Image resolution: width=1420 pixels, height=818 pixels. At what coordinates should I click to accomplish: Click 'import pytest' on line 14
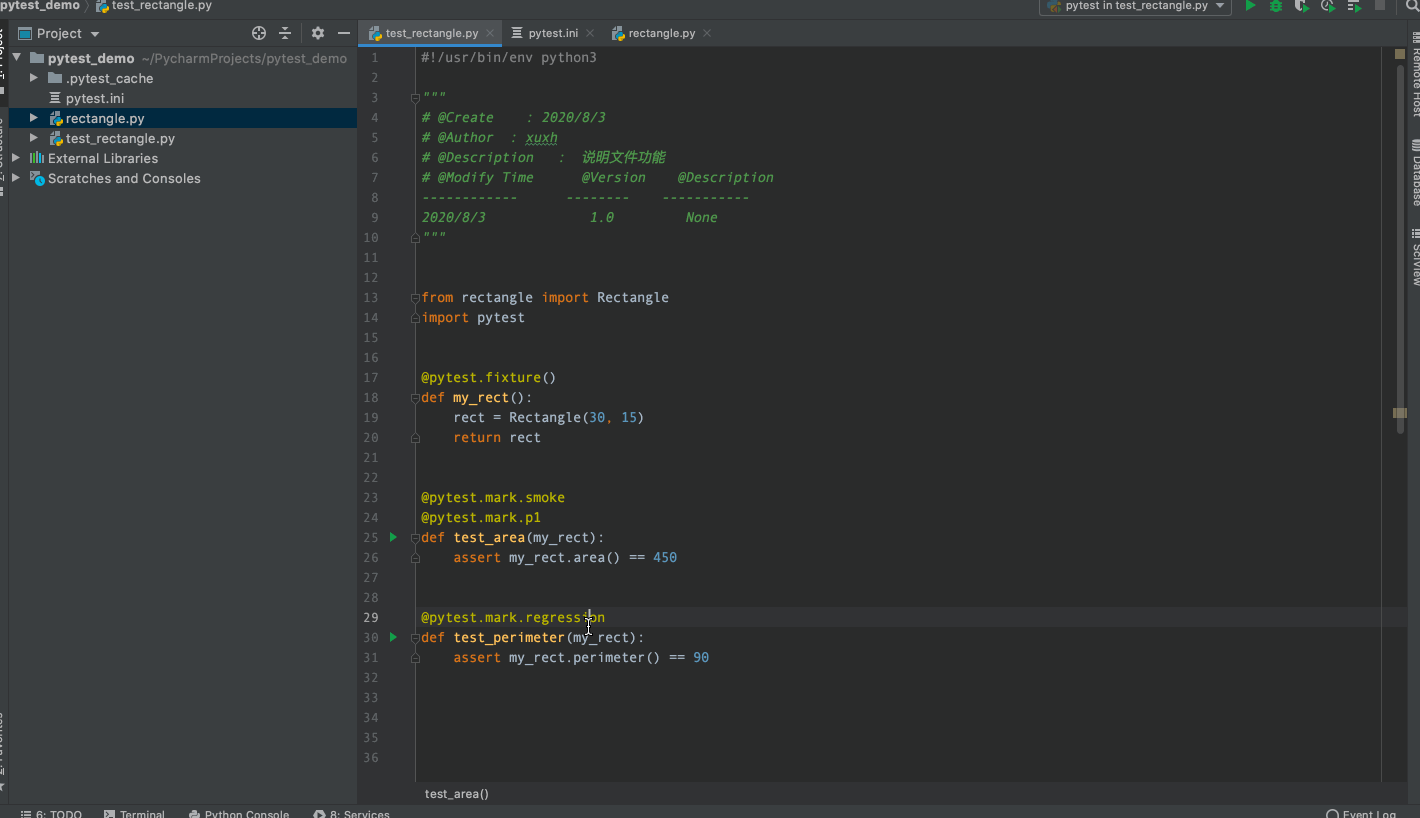point(473,317)
